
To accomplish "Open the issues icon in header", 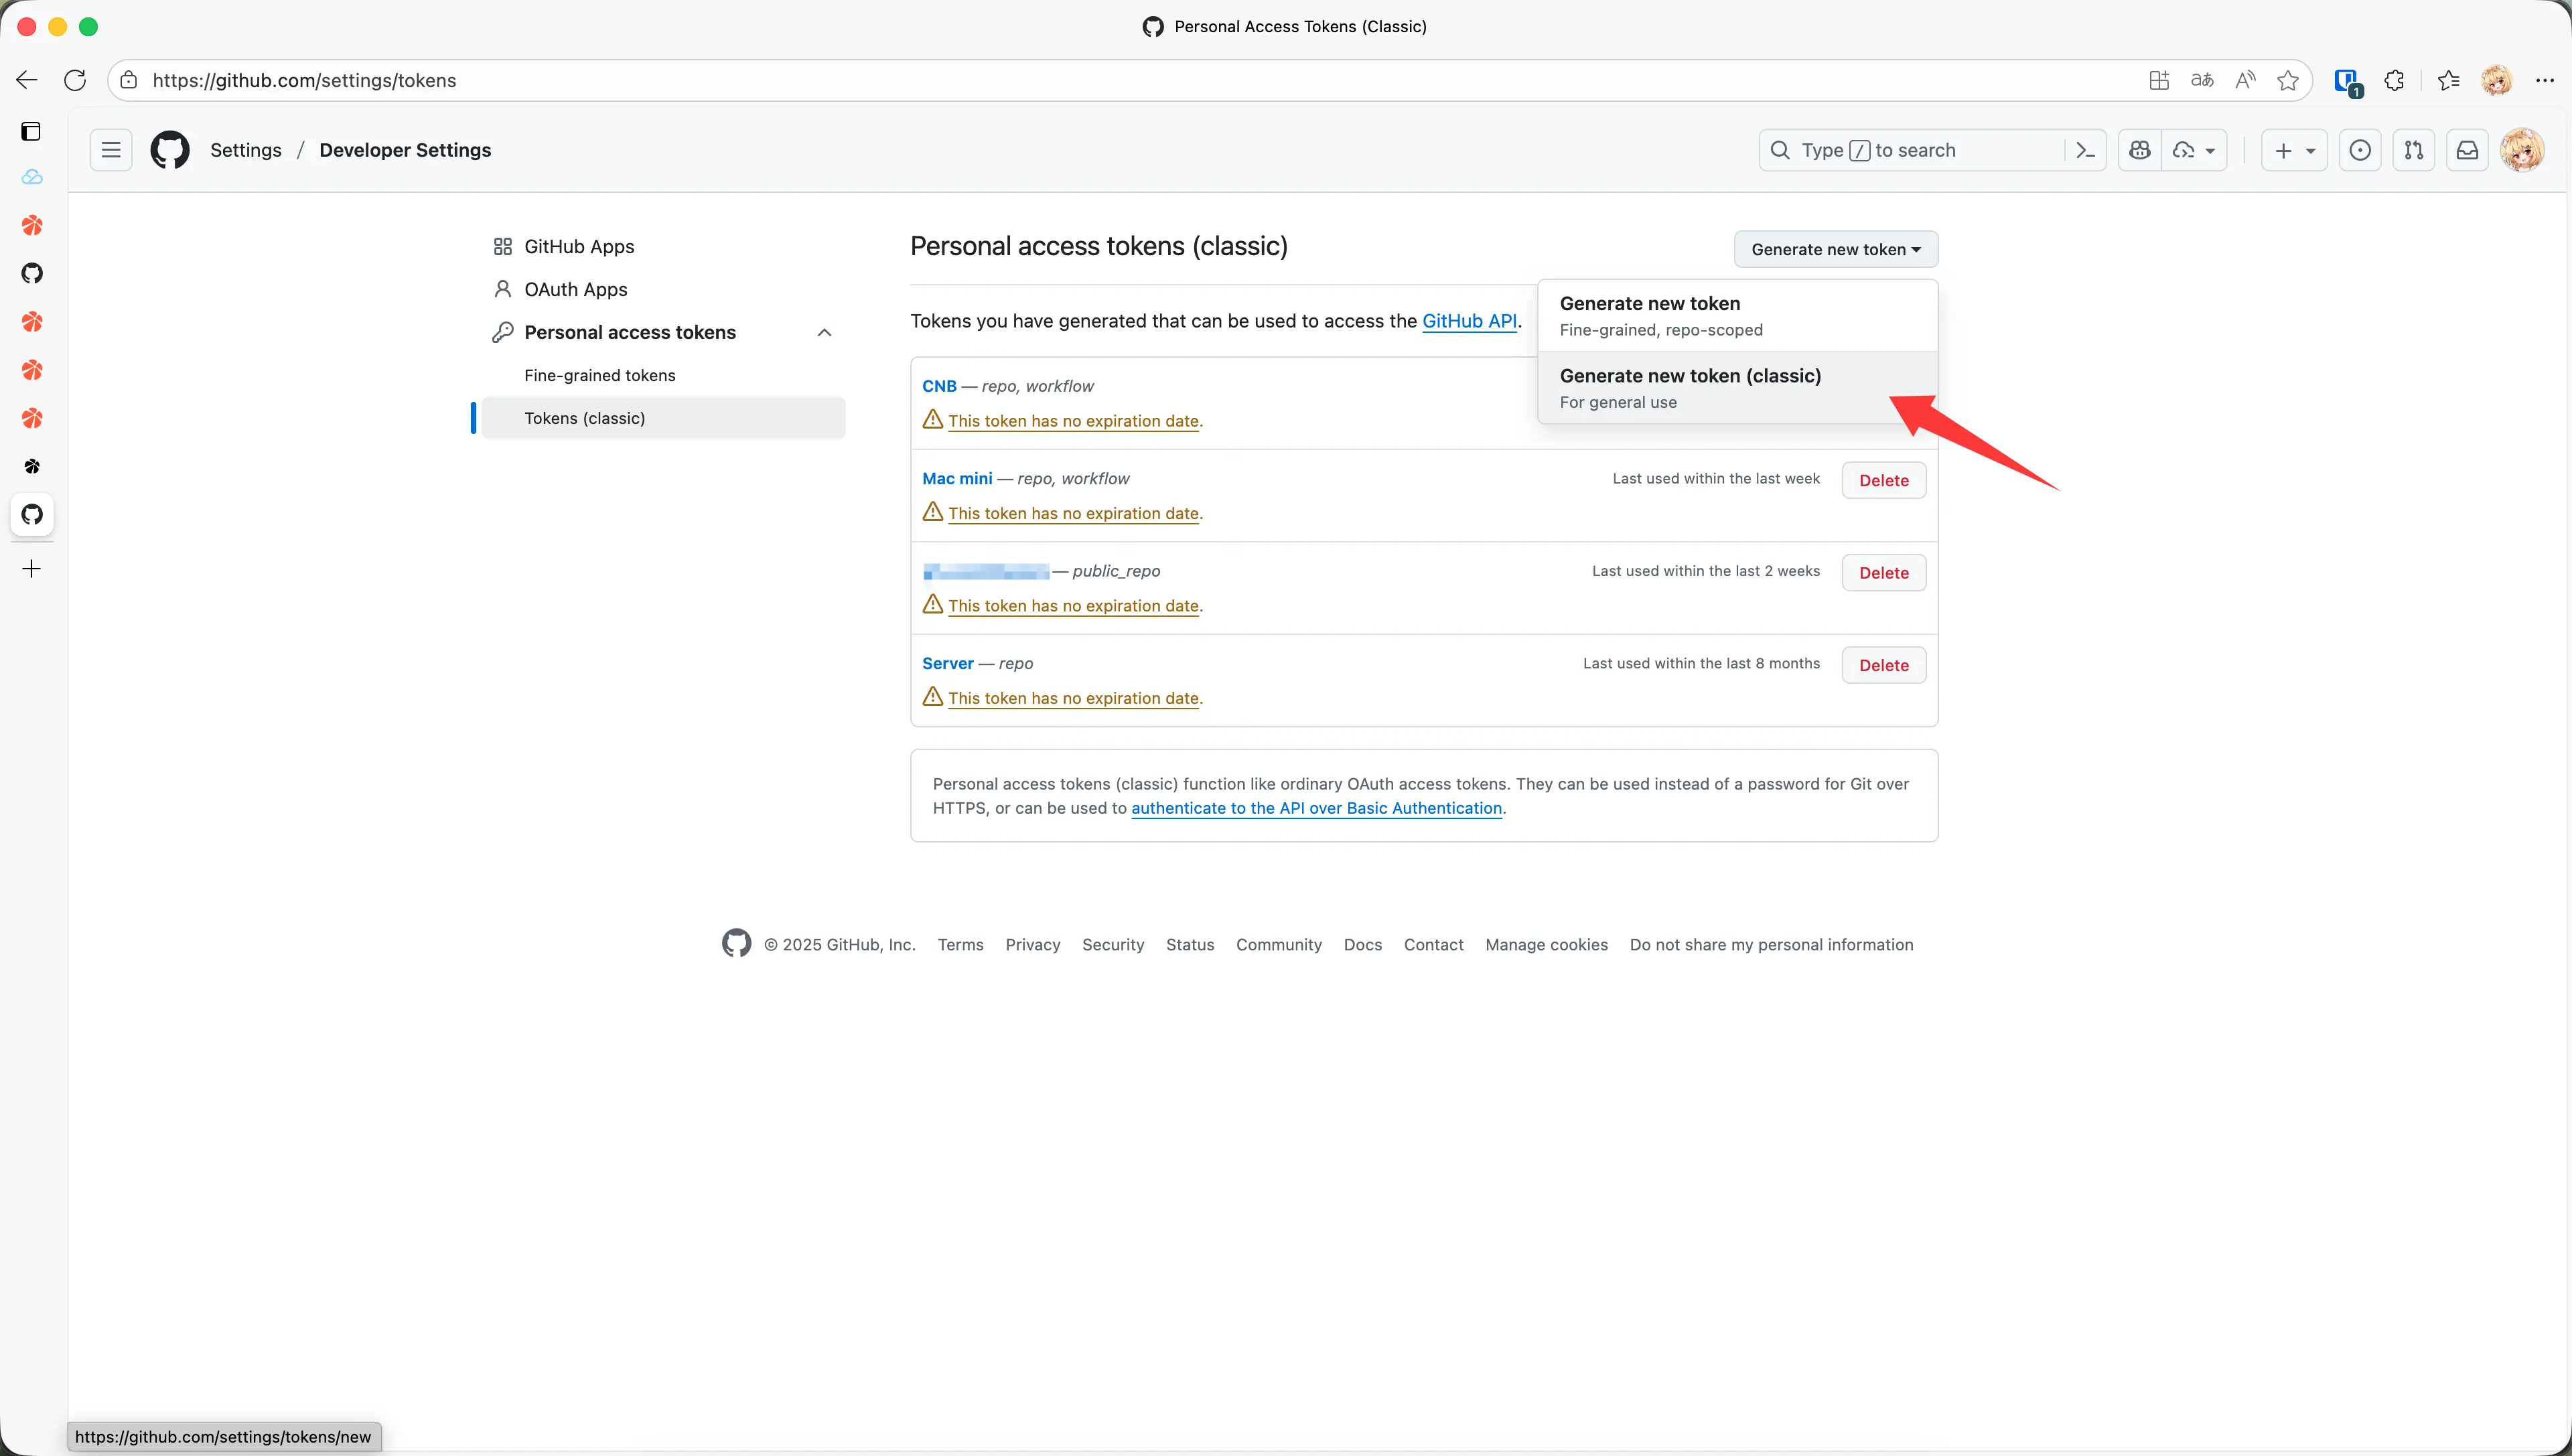I will [x=2360, y=150].
